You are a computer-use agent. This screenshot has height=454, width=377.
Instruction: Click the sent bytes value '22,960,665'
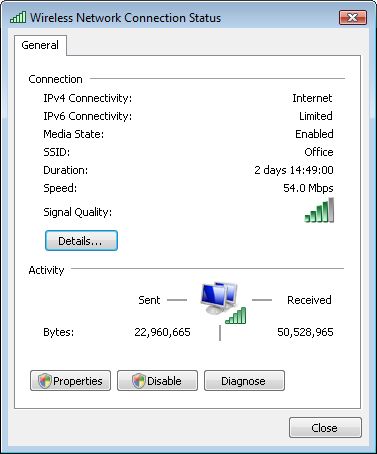click(162, 332)
